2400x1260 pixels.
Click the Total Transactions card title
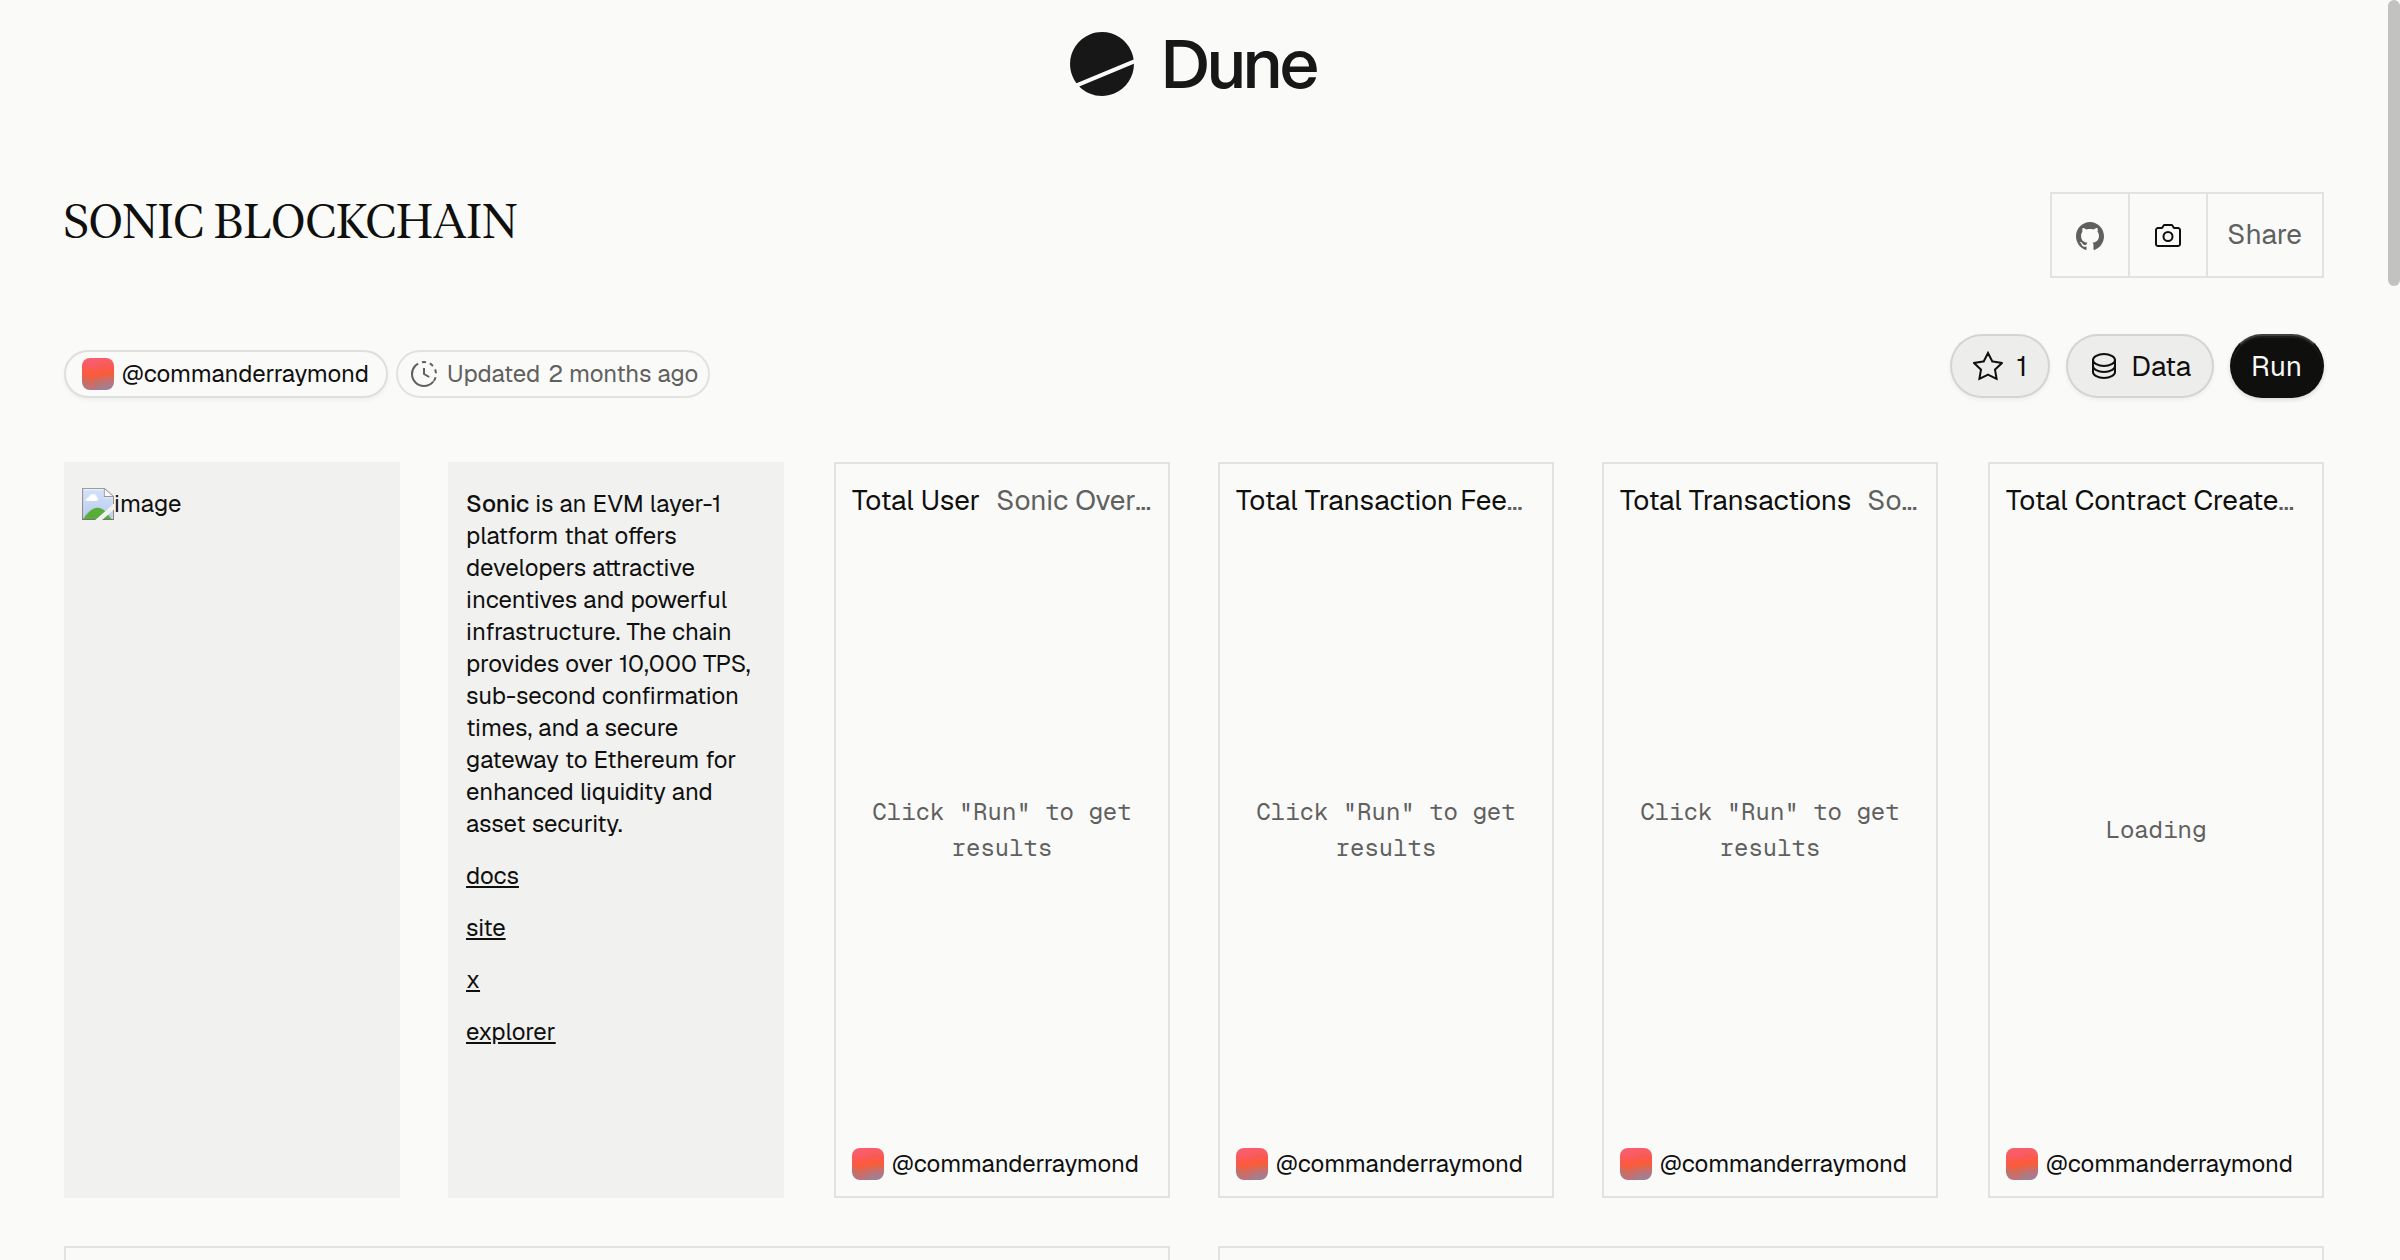coord(1735,500)
